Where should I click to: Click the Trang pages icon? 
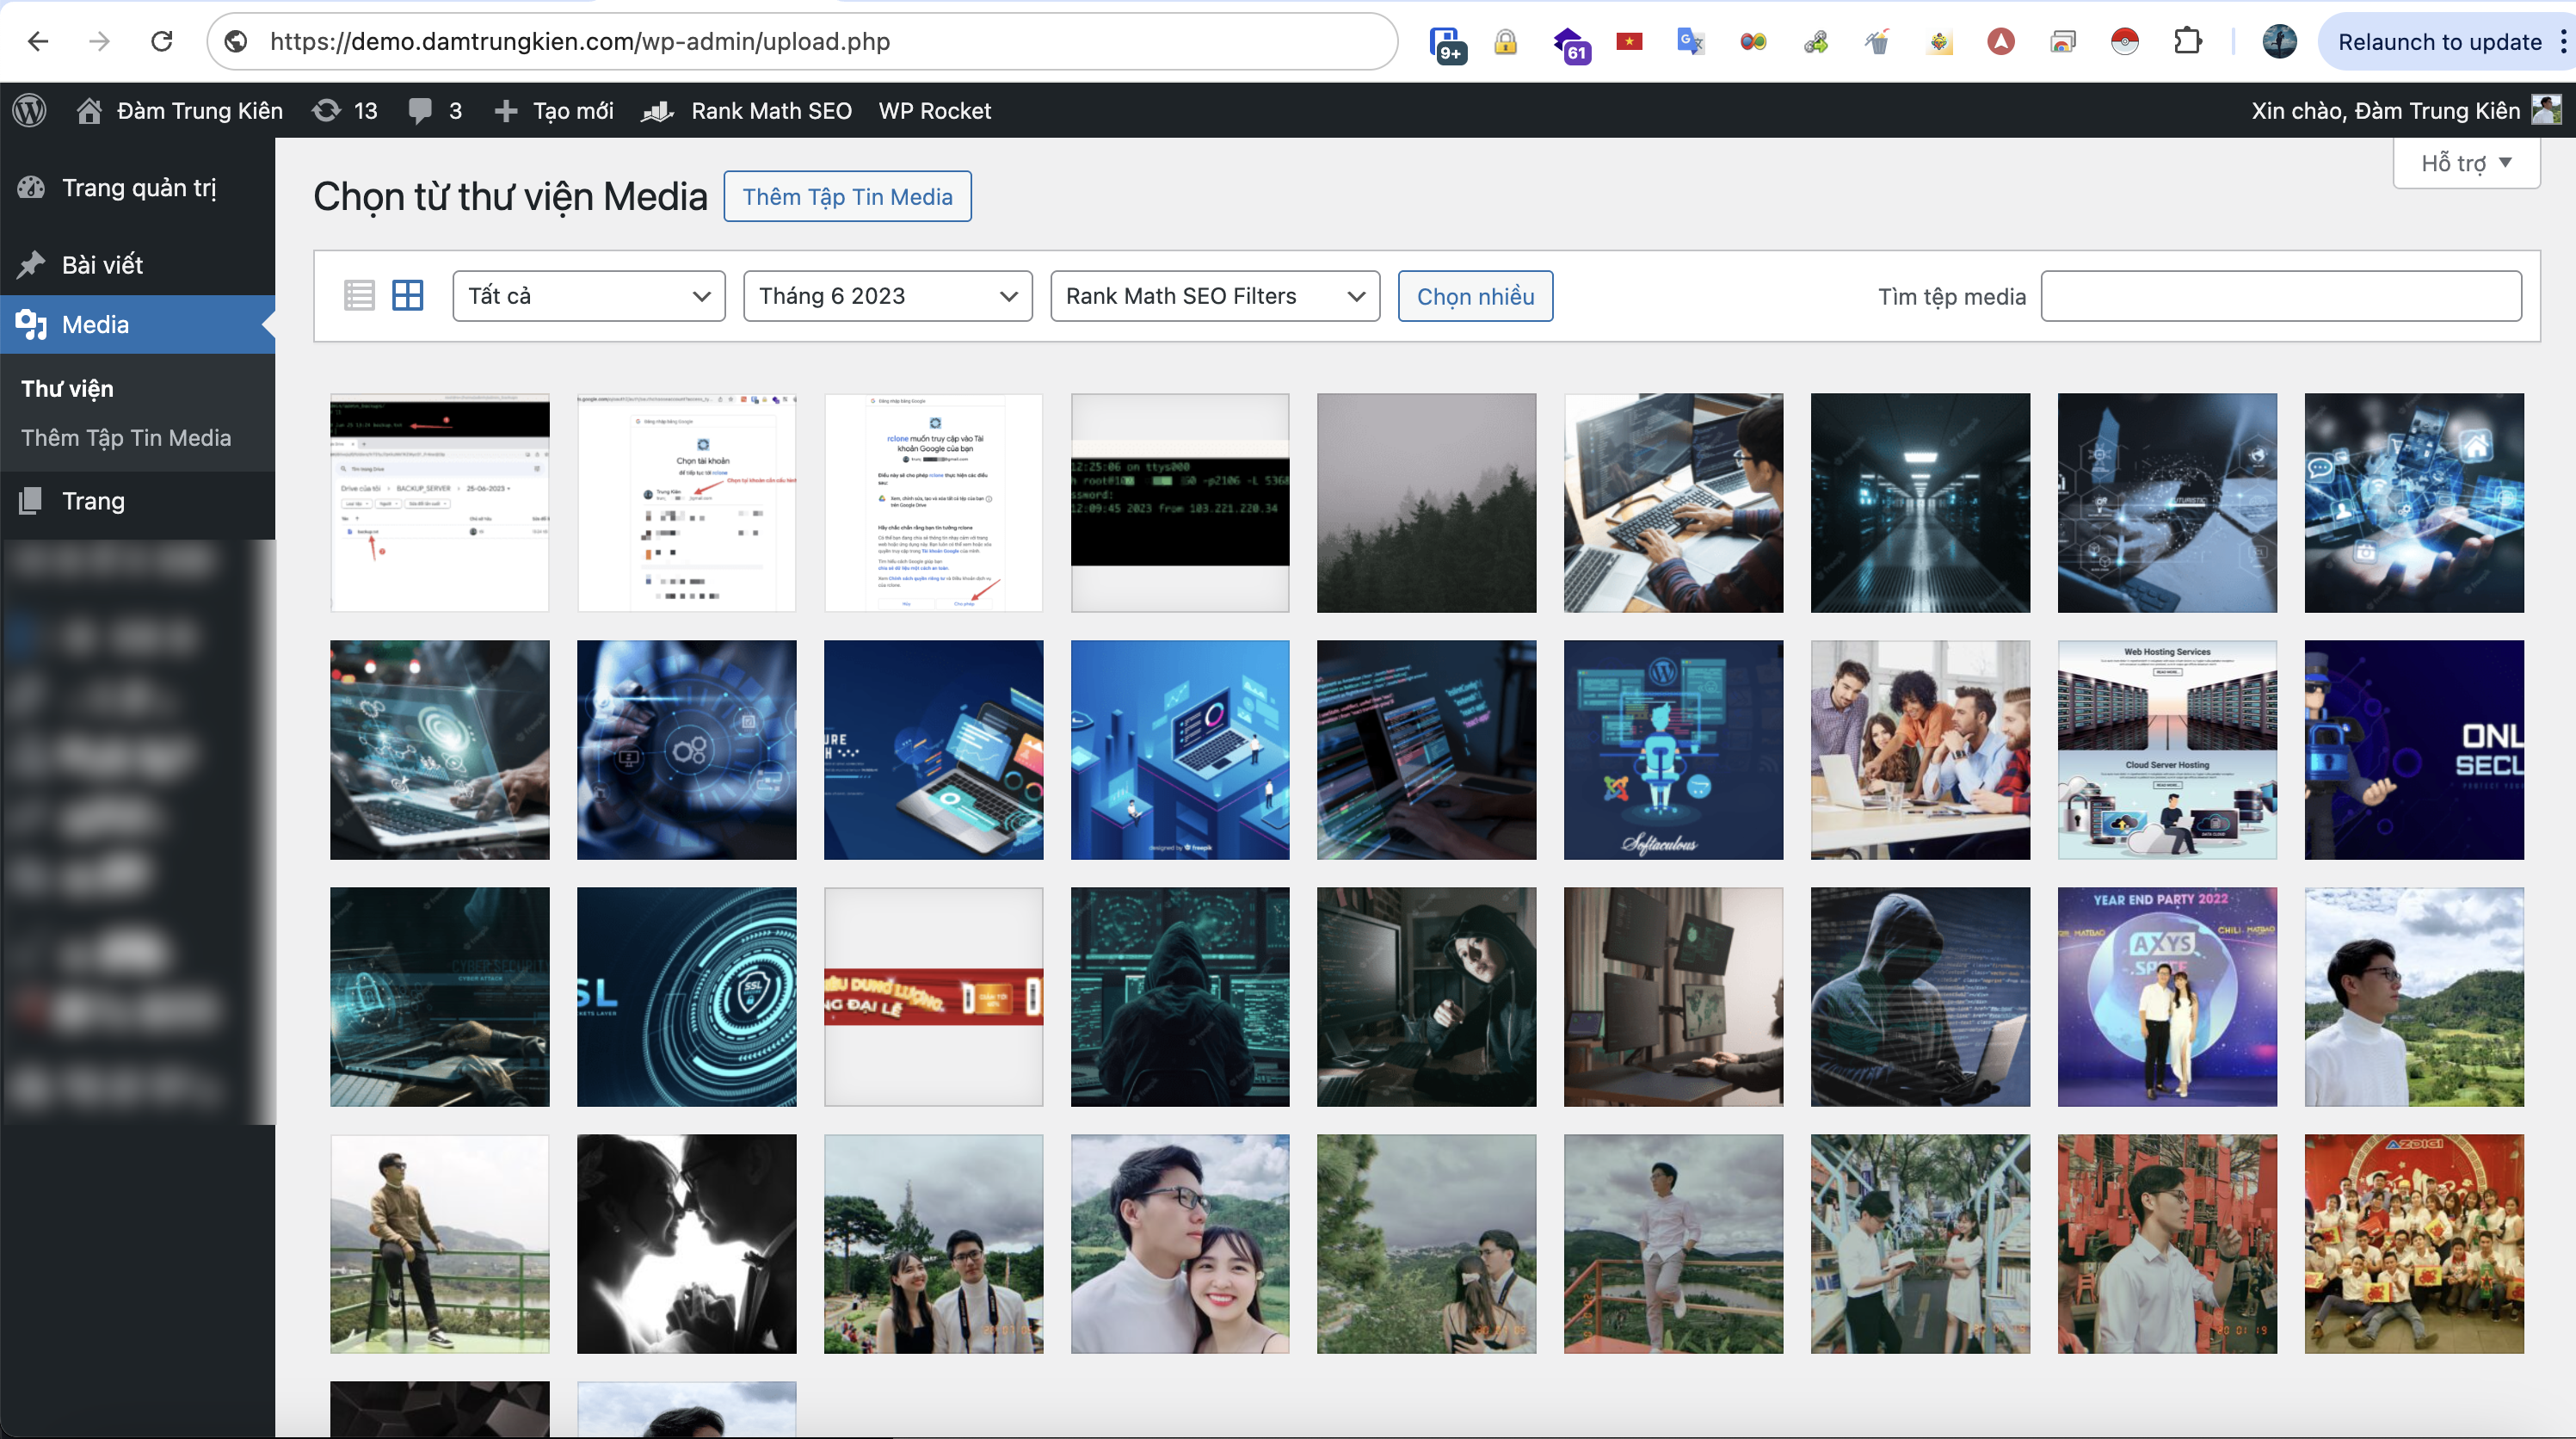pos(31,500)
